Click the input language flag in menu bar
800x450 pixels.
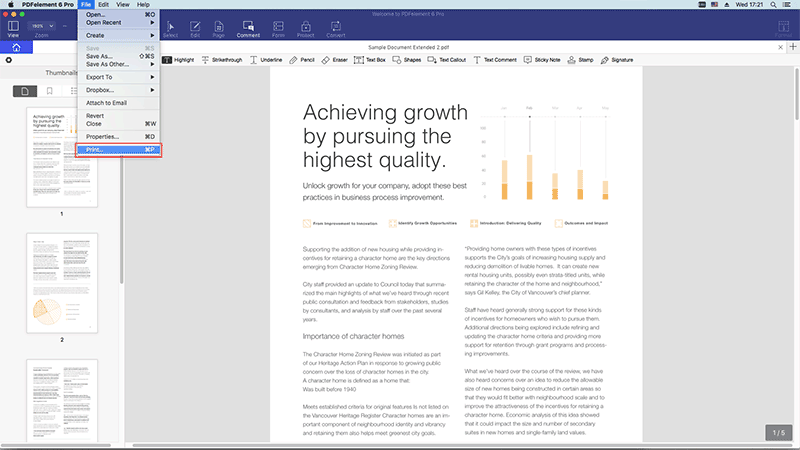(x=714, y=5)
